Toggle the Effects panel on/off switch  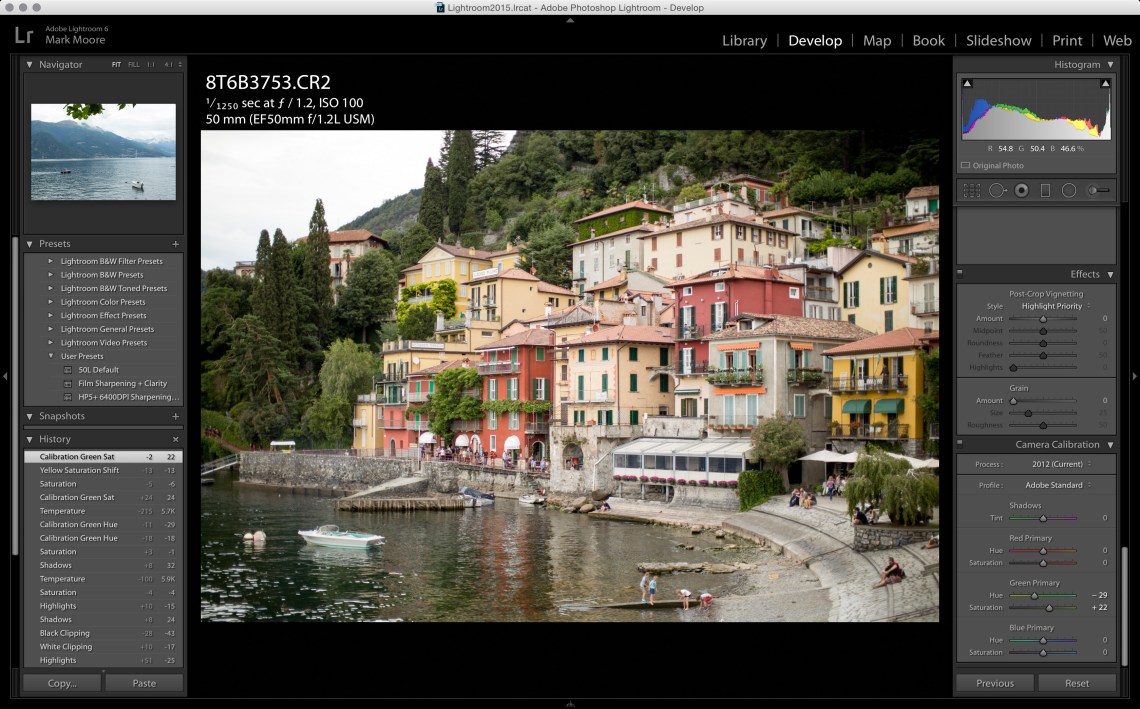[960, 274]
